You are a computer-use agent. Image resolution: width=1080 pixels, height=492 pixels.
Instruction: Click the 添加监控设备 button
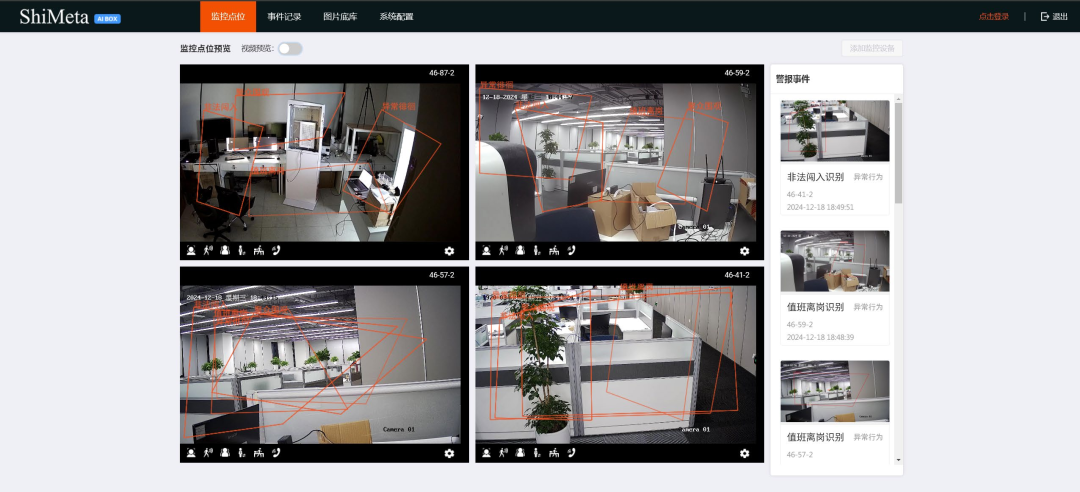[872, 48]
